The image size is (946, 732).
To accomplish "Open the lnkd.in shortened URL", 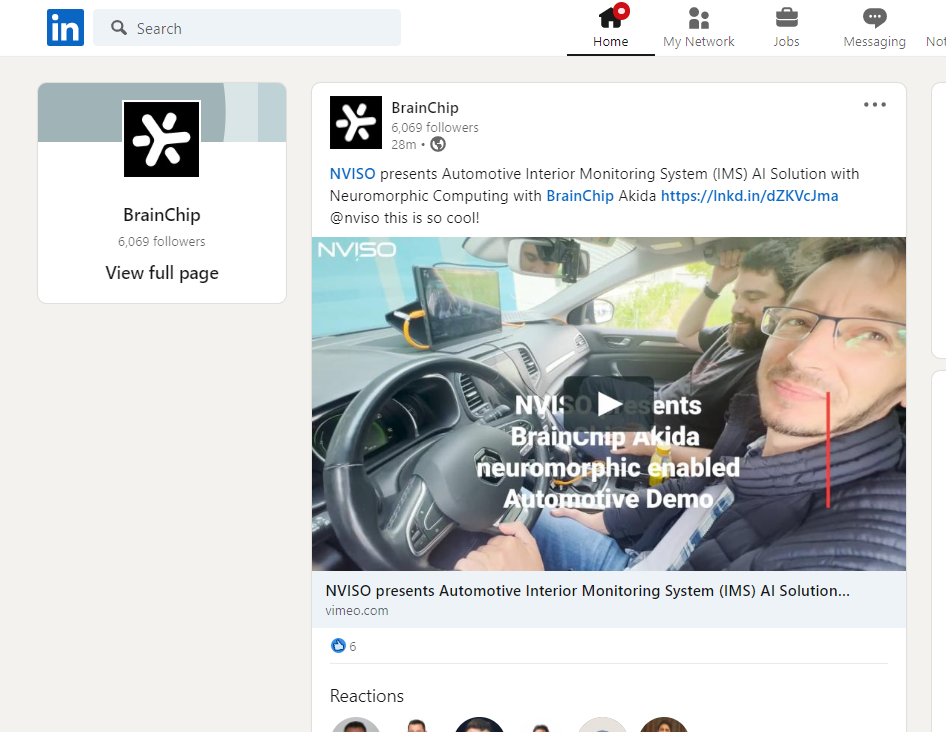I will click(749, 196).
